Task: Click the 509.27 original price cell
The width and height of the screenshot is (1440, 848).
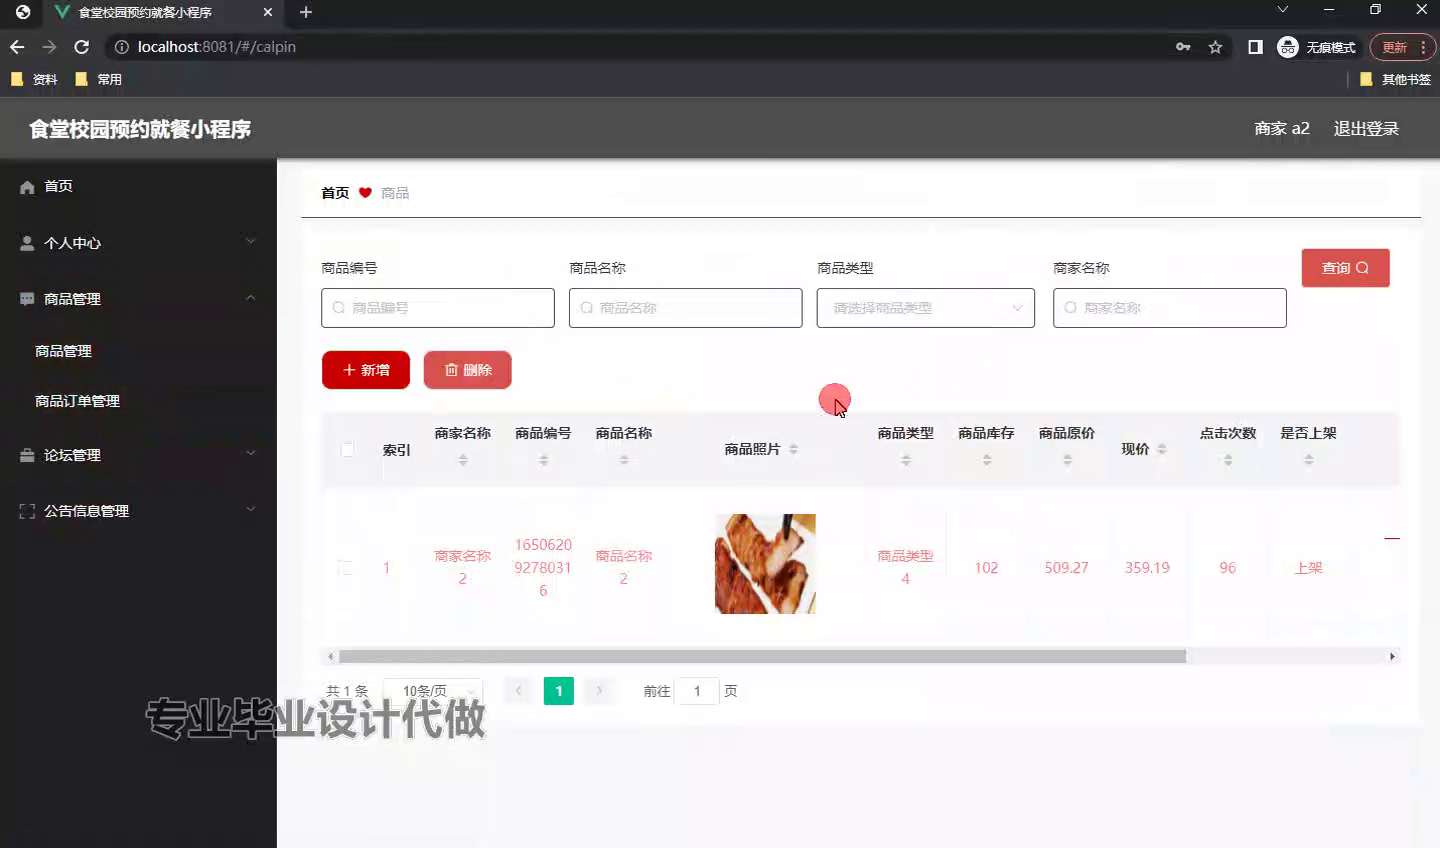Action: pos(1066,567)
